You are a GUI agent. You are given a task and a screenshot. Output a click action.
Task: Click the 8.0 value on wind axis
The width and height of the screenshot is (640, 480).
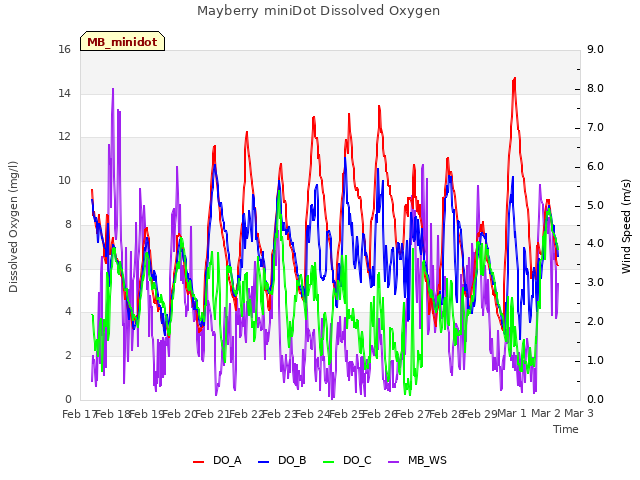pos(595,89)
